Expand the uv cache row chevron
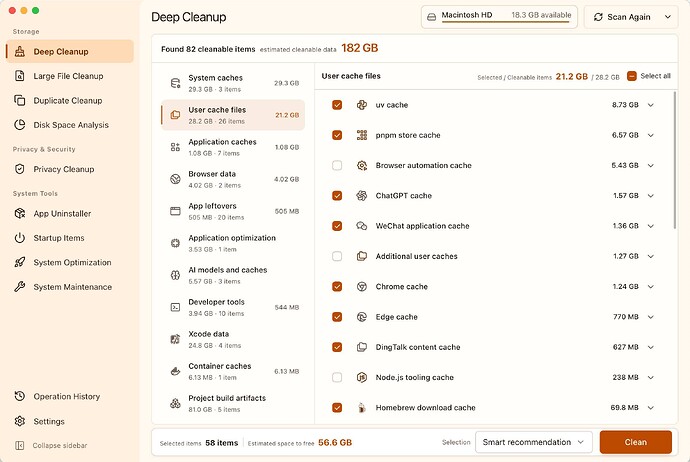Screen dimensions: 690x462 point(651,105)
